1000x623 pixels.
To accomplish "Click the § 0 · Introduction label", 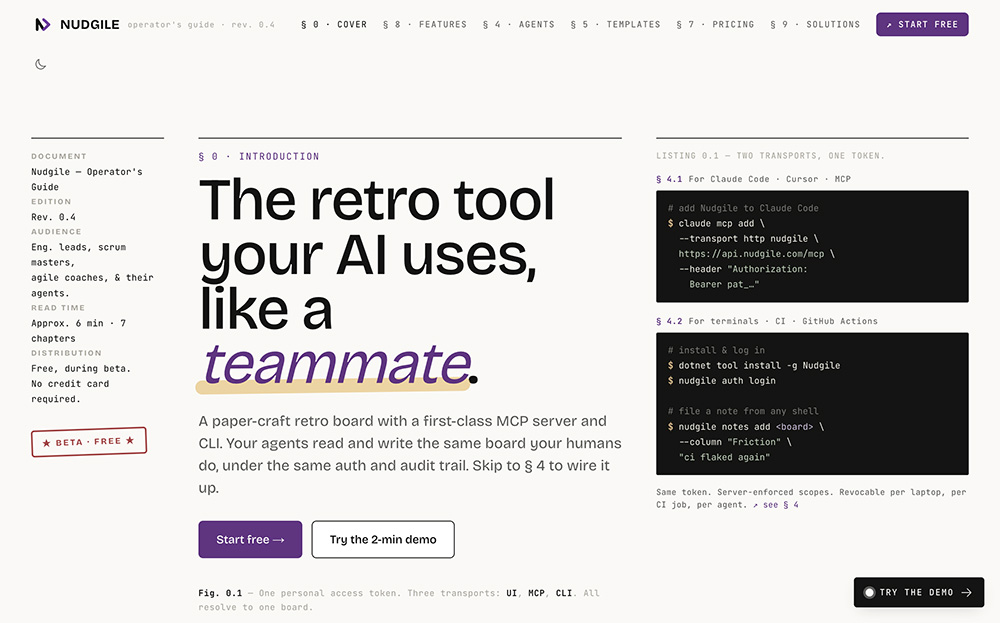I will pos(259,156).
